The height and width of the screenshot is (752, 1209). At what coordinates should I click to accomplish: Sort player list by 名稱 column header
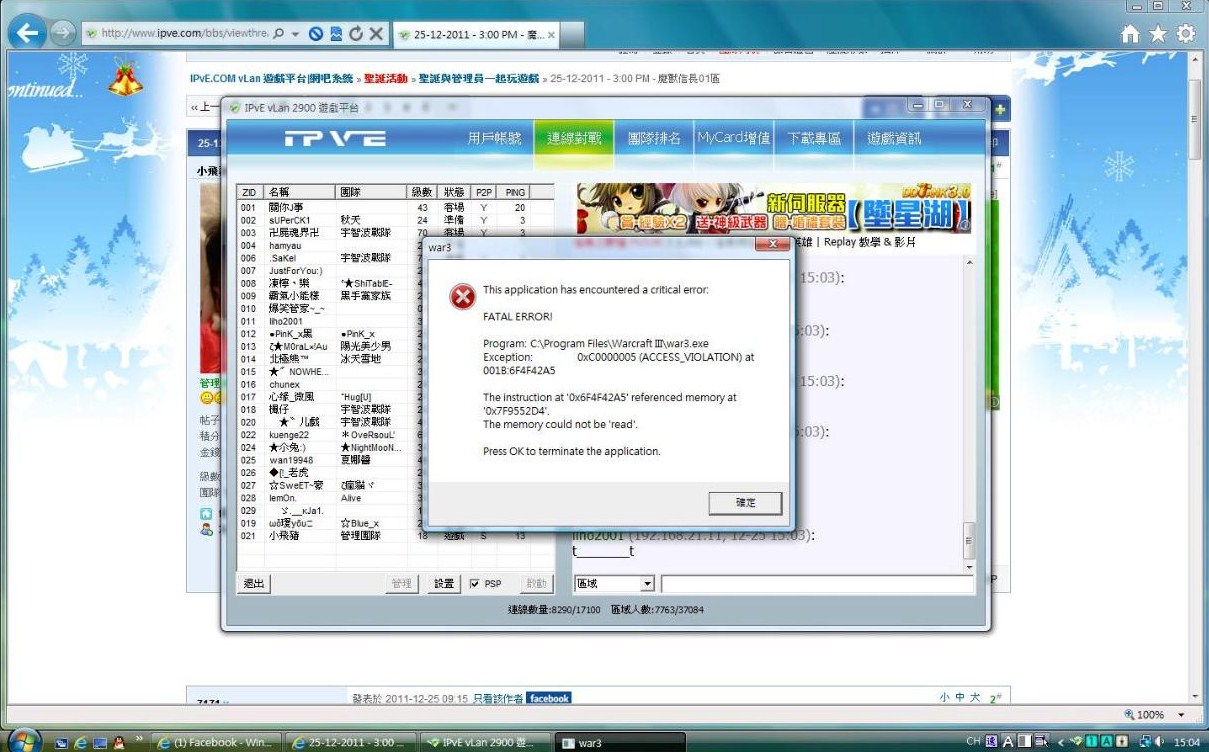pos(299,192)
